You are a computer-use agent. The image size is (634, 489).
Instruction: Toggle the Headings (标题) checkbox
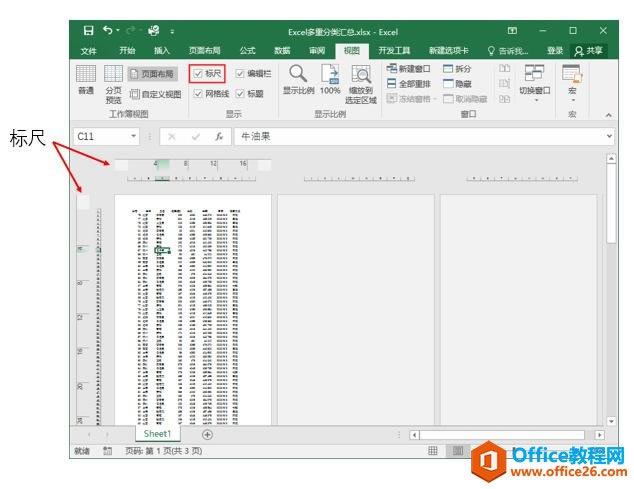(249, 94)
